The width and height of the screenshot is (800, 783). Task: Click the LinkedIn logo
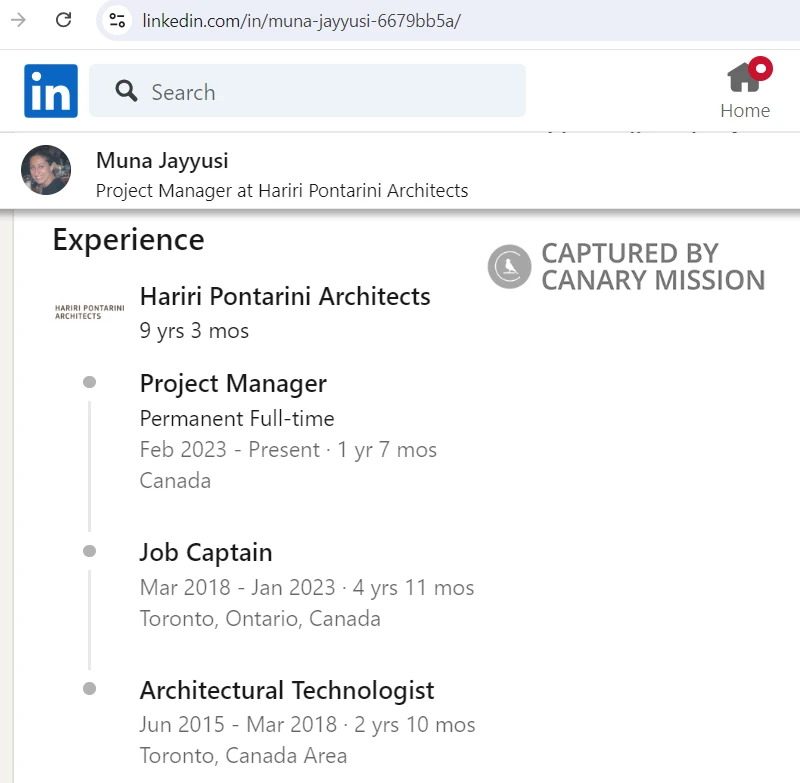click(51, 91)
